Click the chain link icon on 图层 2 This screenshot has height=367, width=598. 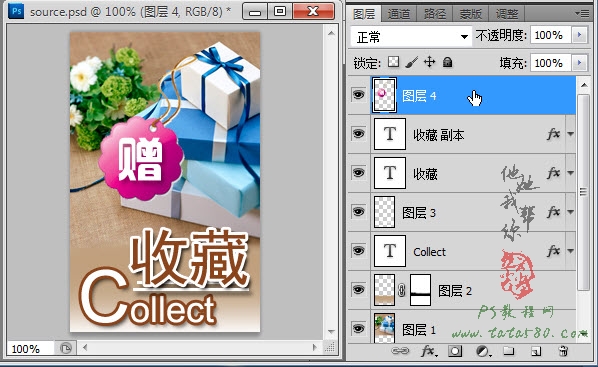coord(401,291)
